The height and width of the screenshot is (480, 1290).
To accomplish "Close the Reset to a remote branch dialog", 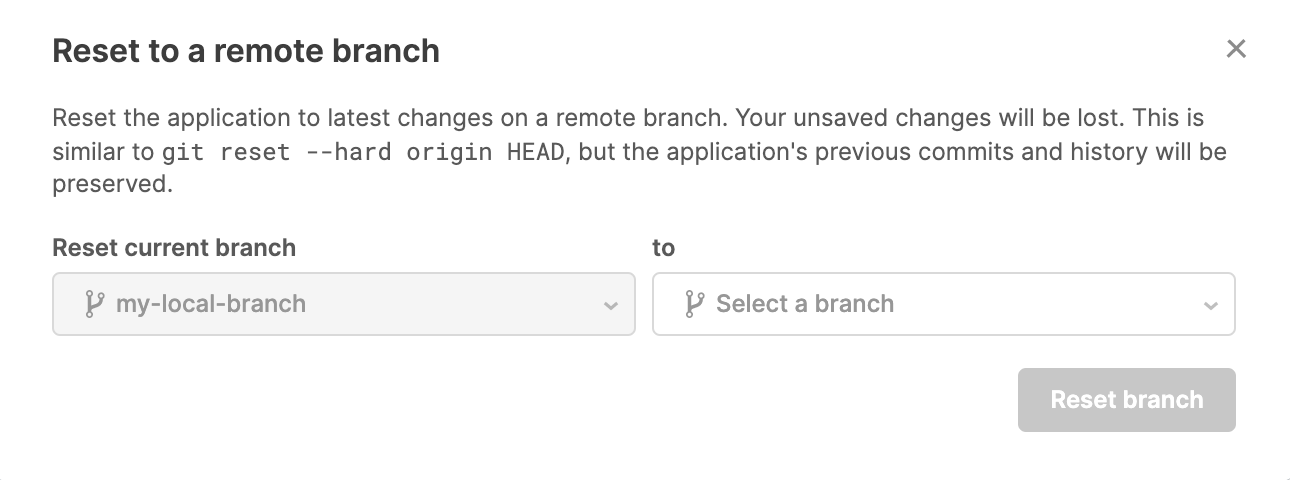I will [1236, 49].
